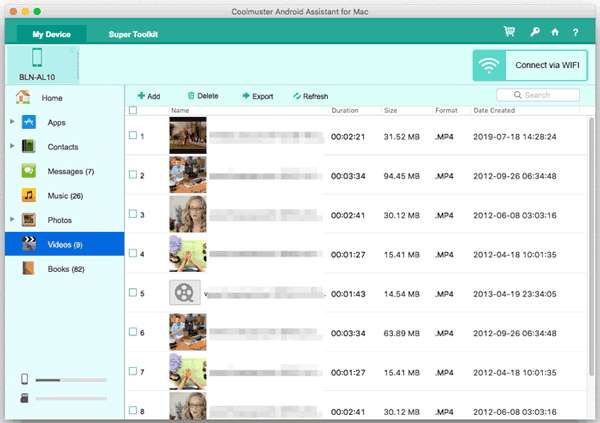Open thumbnail of video 1
The height and width of the screenshot is (423, 600).
[188, 136]
